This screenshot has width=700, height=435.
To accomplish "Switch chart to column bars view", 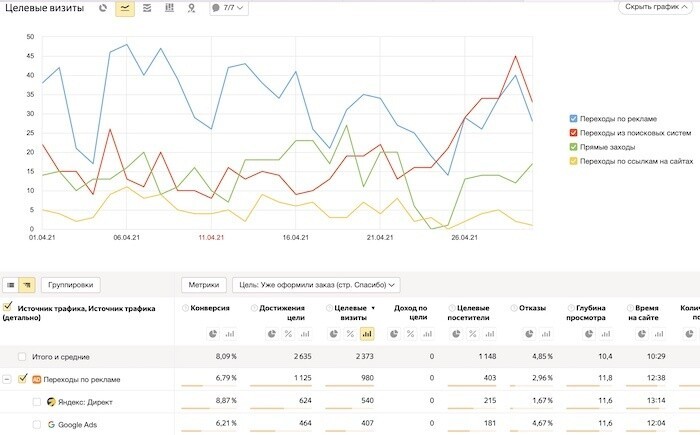I will click(169, 8).
